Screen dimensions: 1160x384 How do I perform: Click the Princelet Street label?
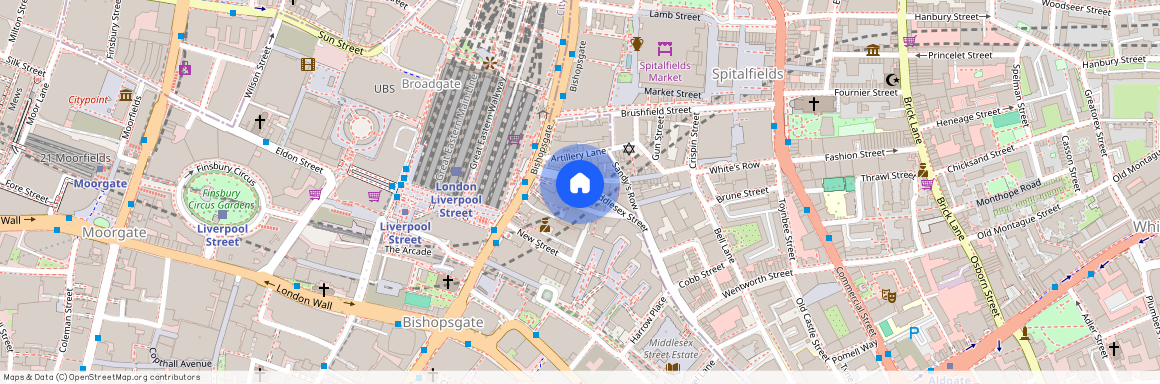coord(960,55)
